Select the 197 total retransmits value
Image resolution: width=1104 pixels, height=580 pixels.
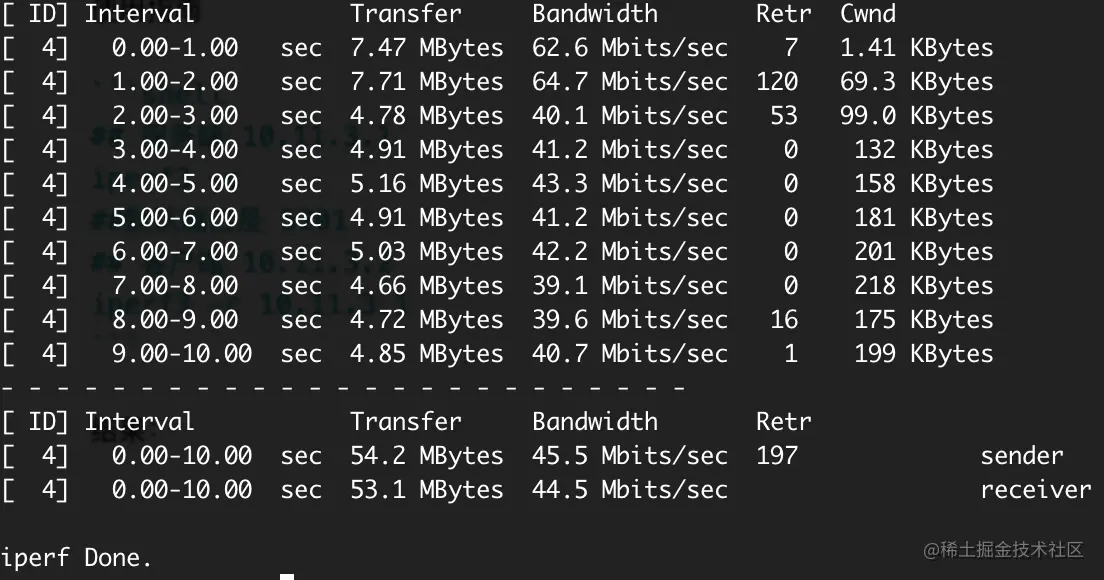point(777,456)
